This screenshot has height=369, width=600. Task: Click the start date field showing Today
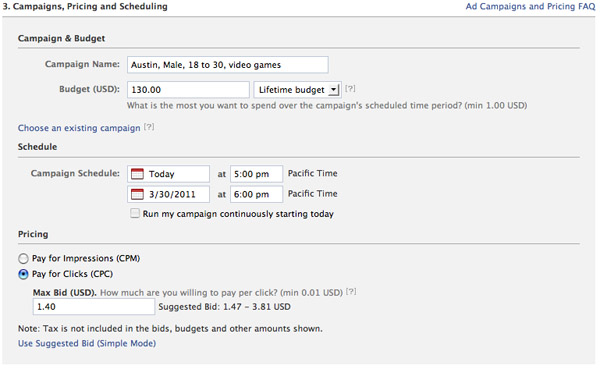click(168, 174)
